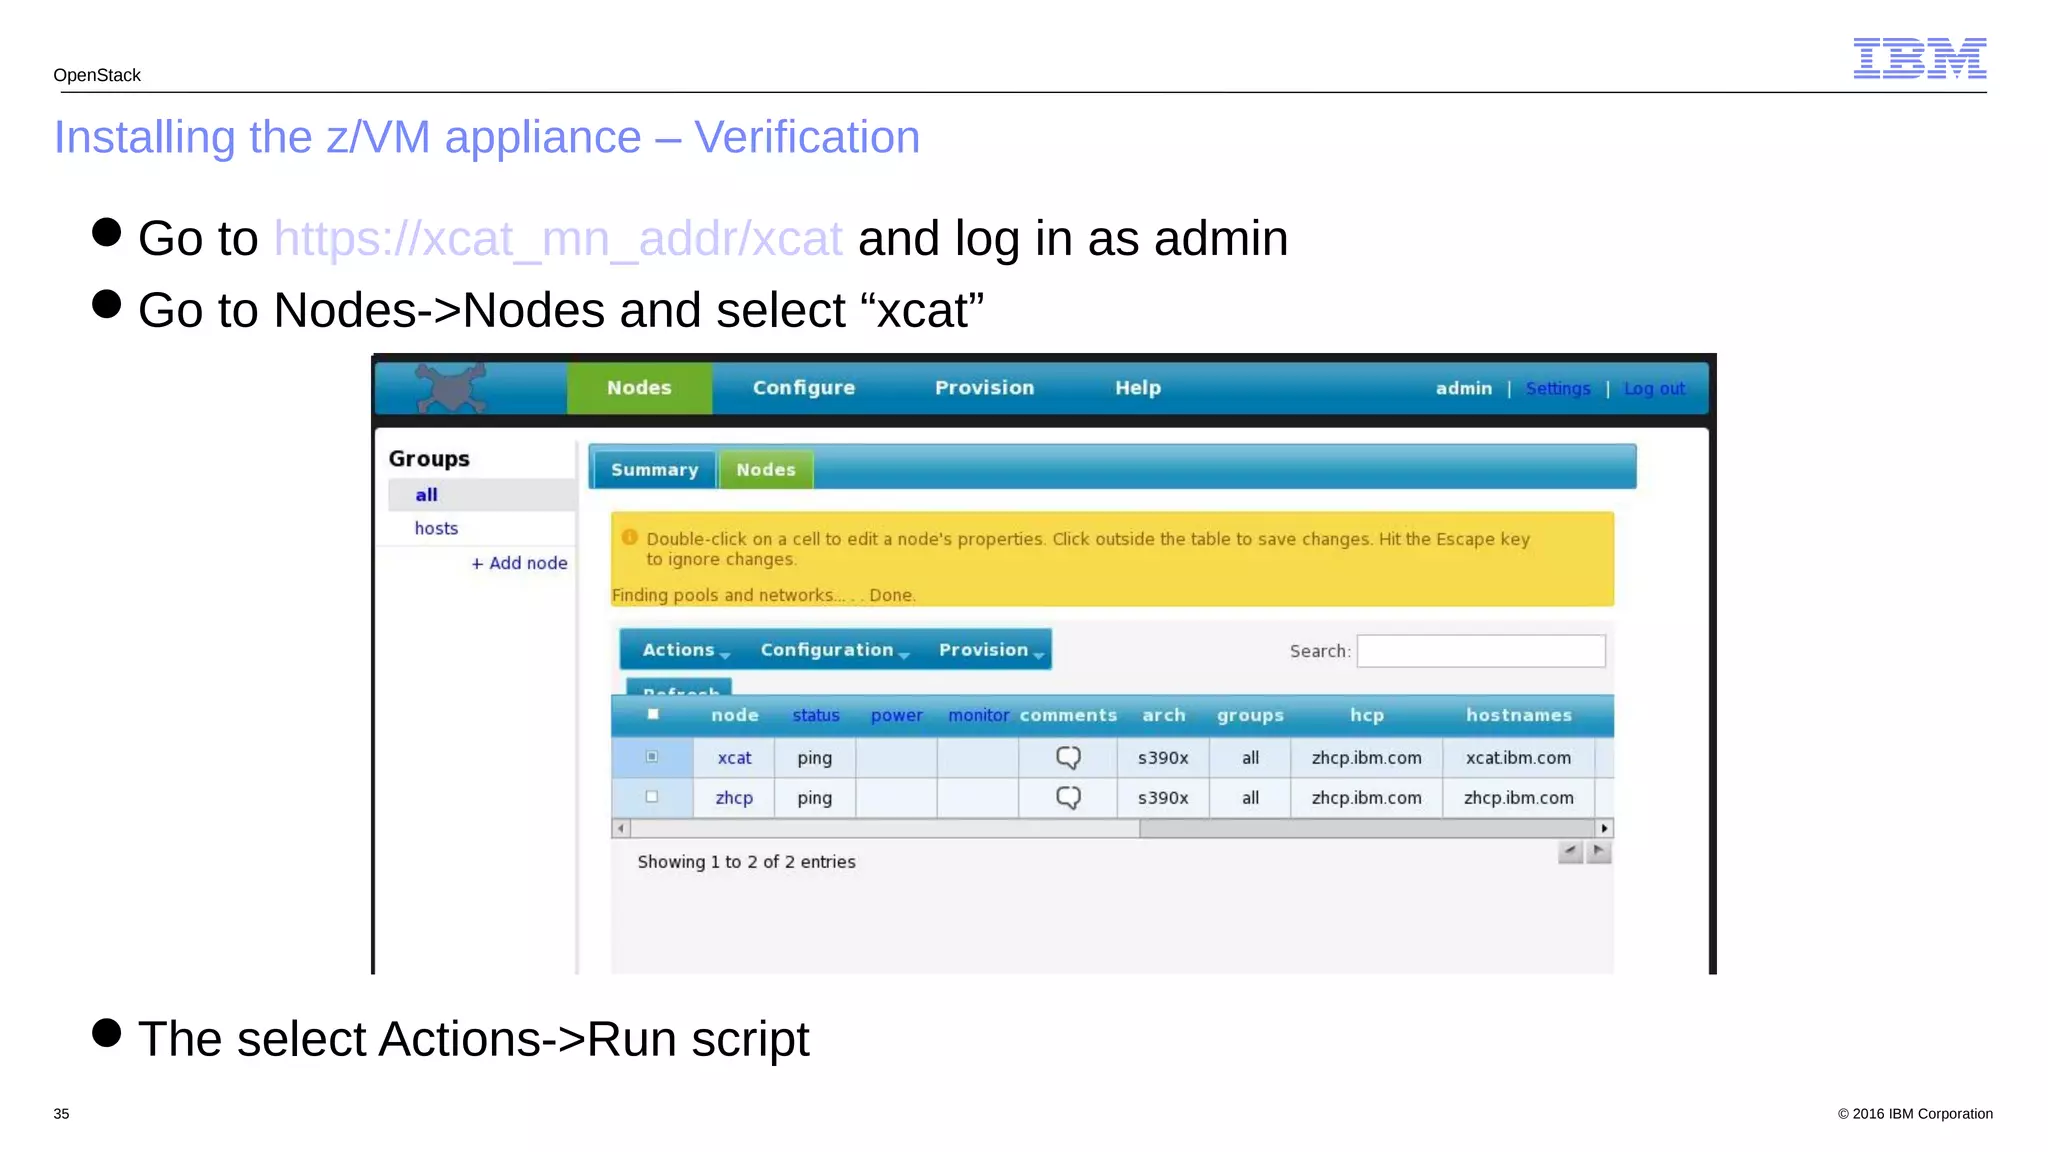
Task: Sort by the monitor column link
Action: (978, 715)
